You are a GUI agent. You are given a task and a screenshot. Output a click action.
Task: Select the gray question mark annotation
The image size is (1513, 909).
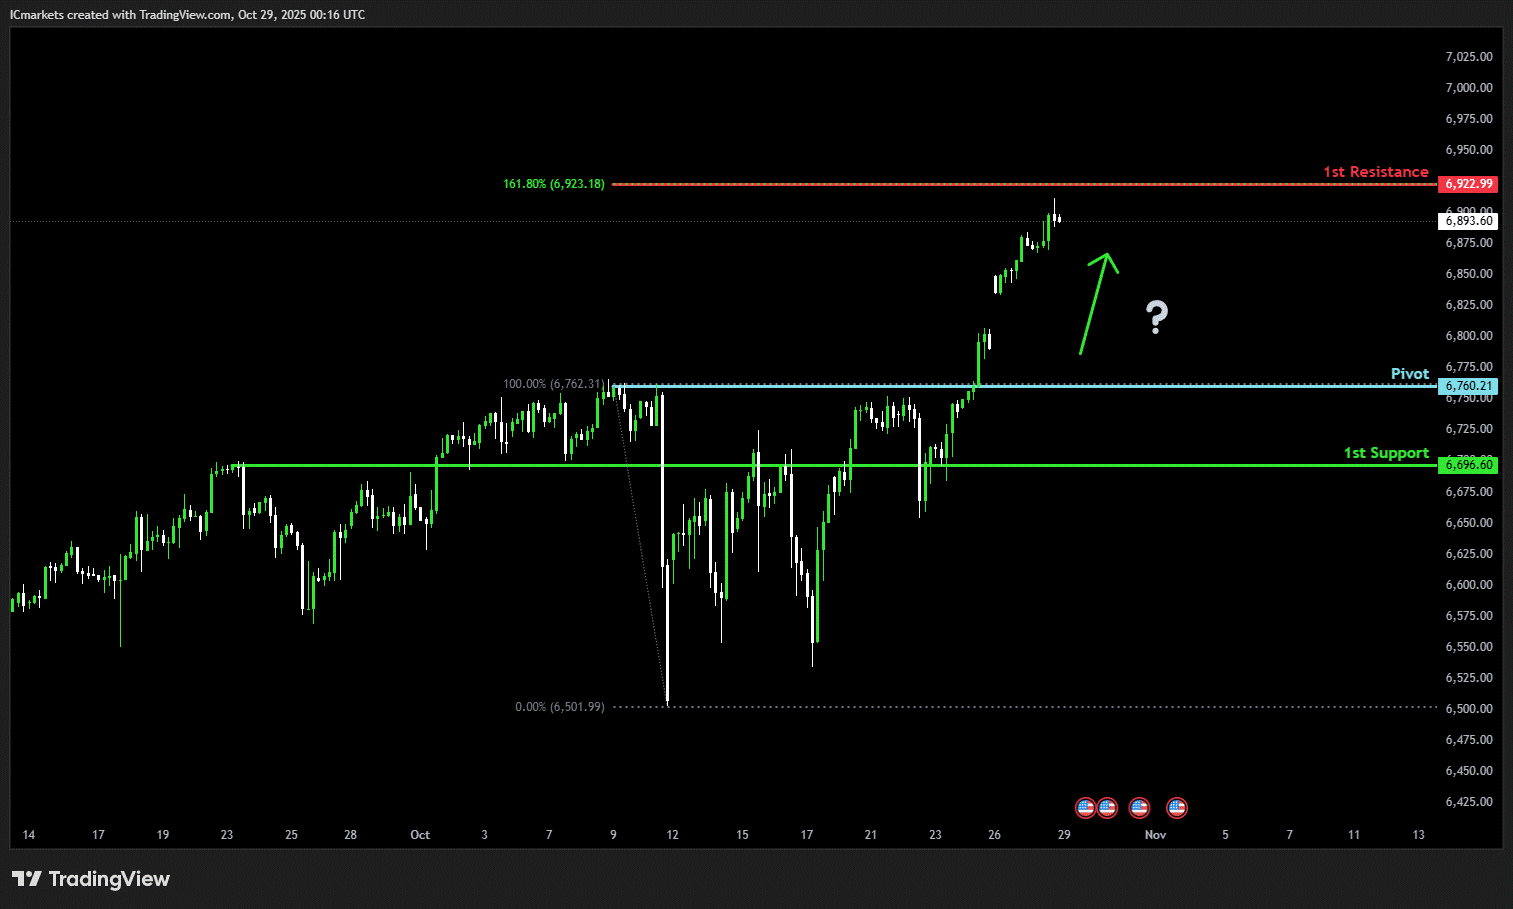(1156, 317)
